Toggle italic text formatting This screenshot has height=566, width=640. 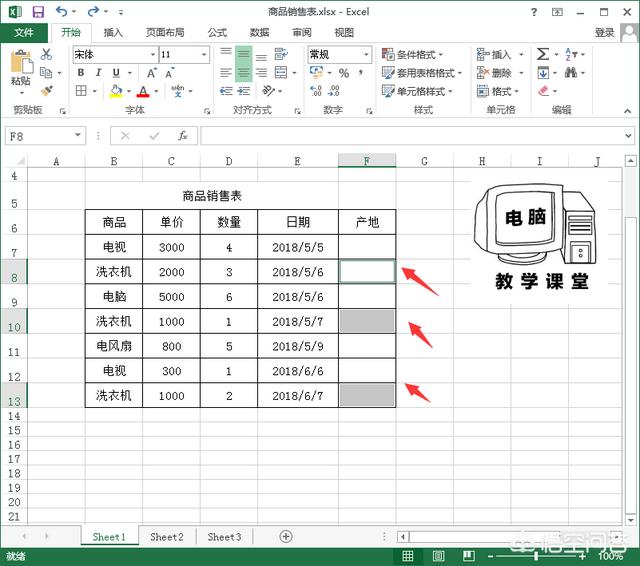coord(99,73)
